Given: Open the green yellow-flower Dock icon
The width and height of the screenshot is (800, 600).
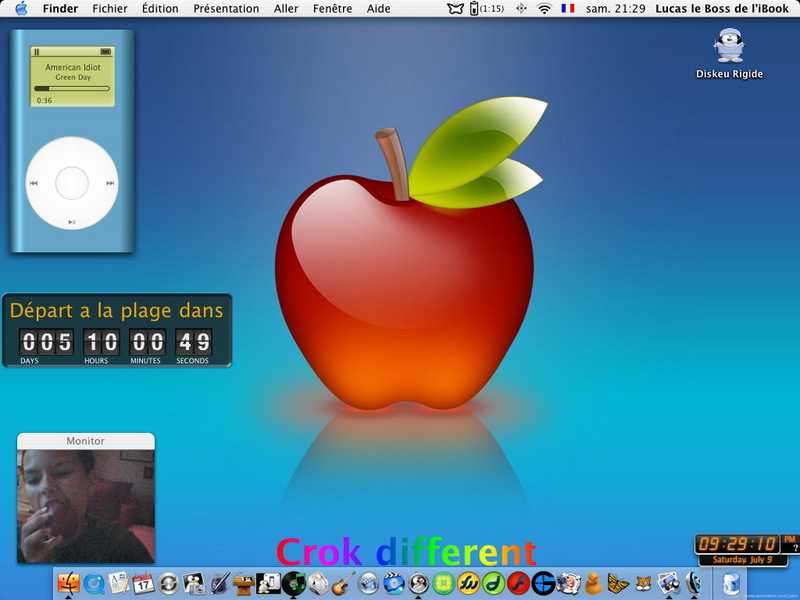Looking at the screenshot, I should tap(443, 583).
